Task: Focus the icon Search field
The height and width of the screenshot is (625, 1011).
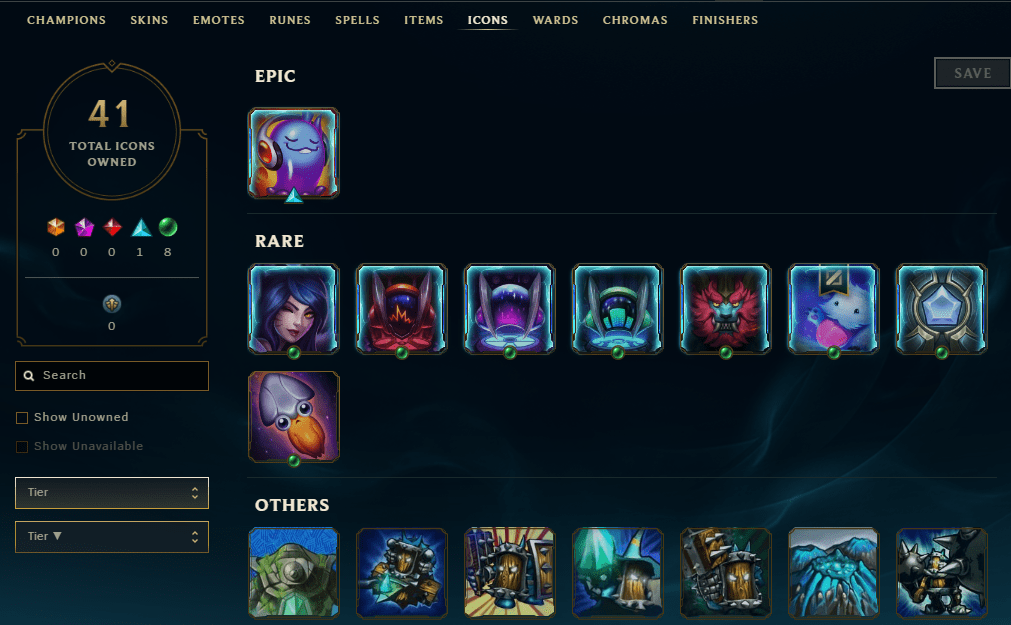Action: point(112,375)
